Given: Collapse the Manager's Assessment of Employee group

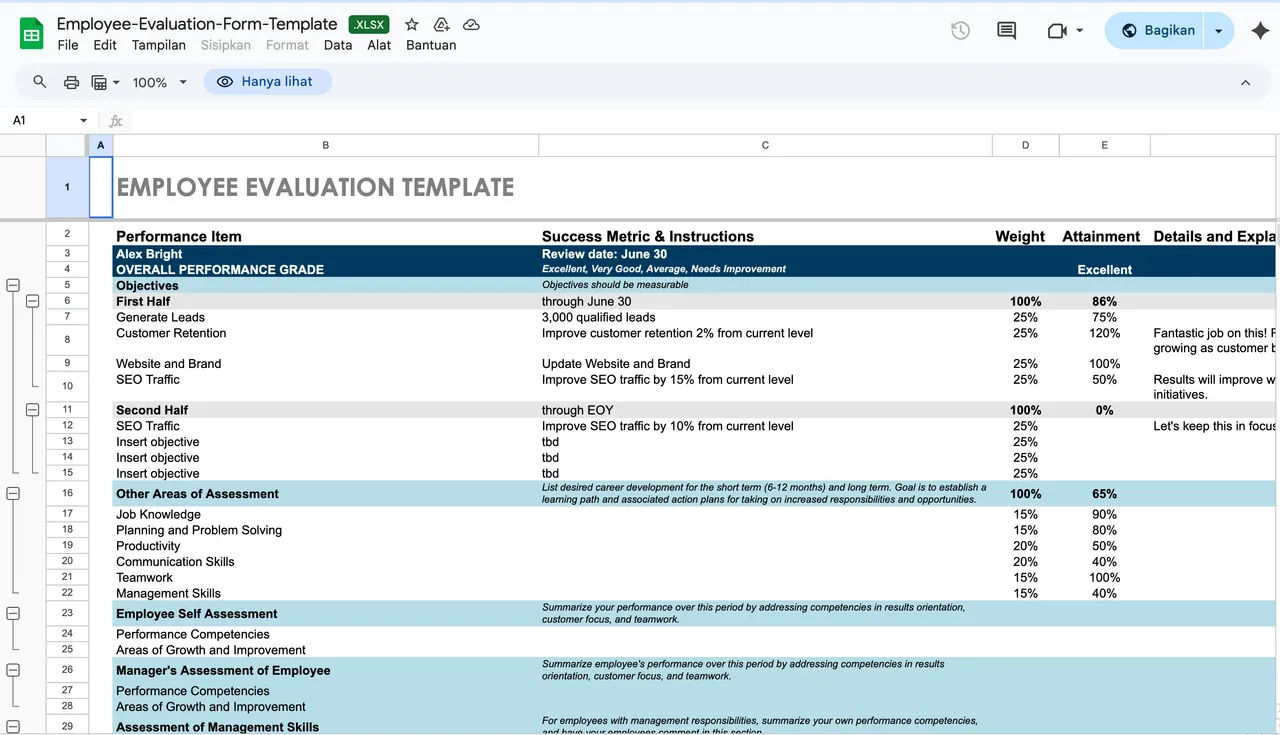Looking at the screenshot, I should pos(13,670).
